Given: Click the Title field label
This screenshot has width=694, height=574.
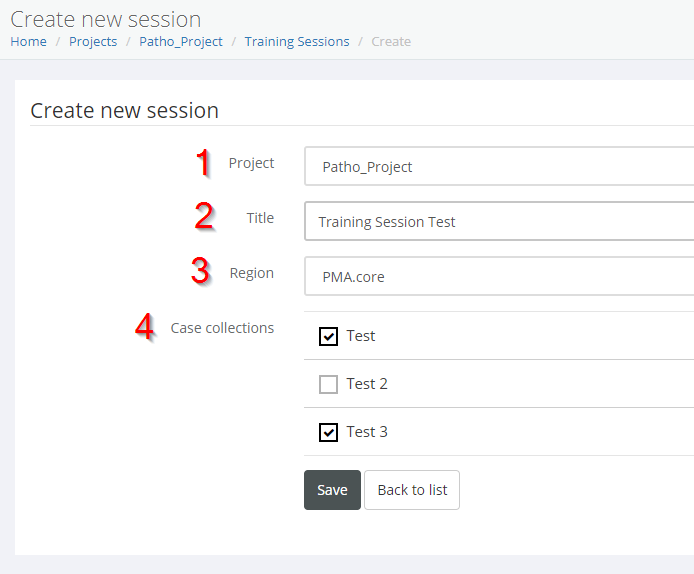Looking at the screenshot, I should [260, 218].
